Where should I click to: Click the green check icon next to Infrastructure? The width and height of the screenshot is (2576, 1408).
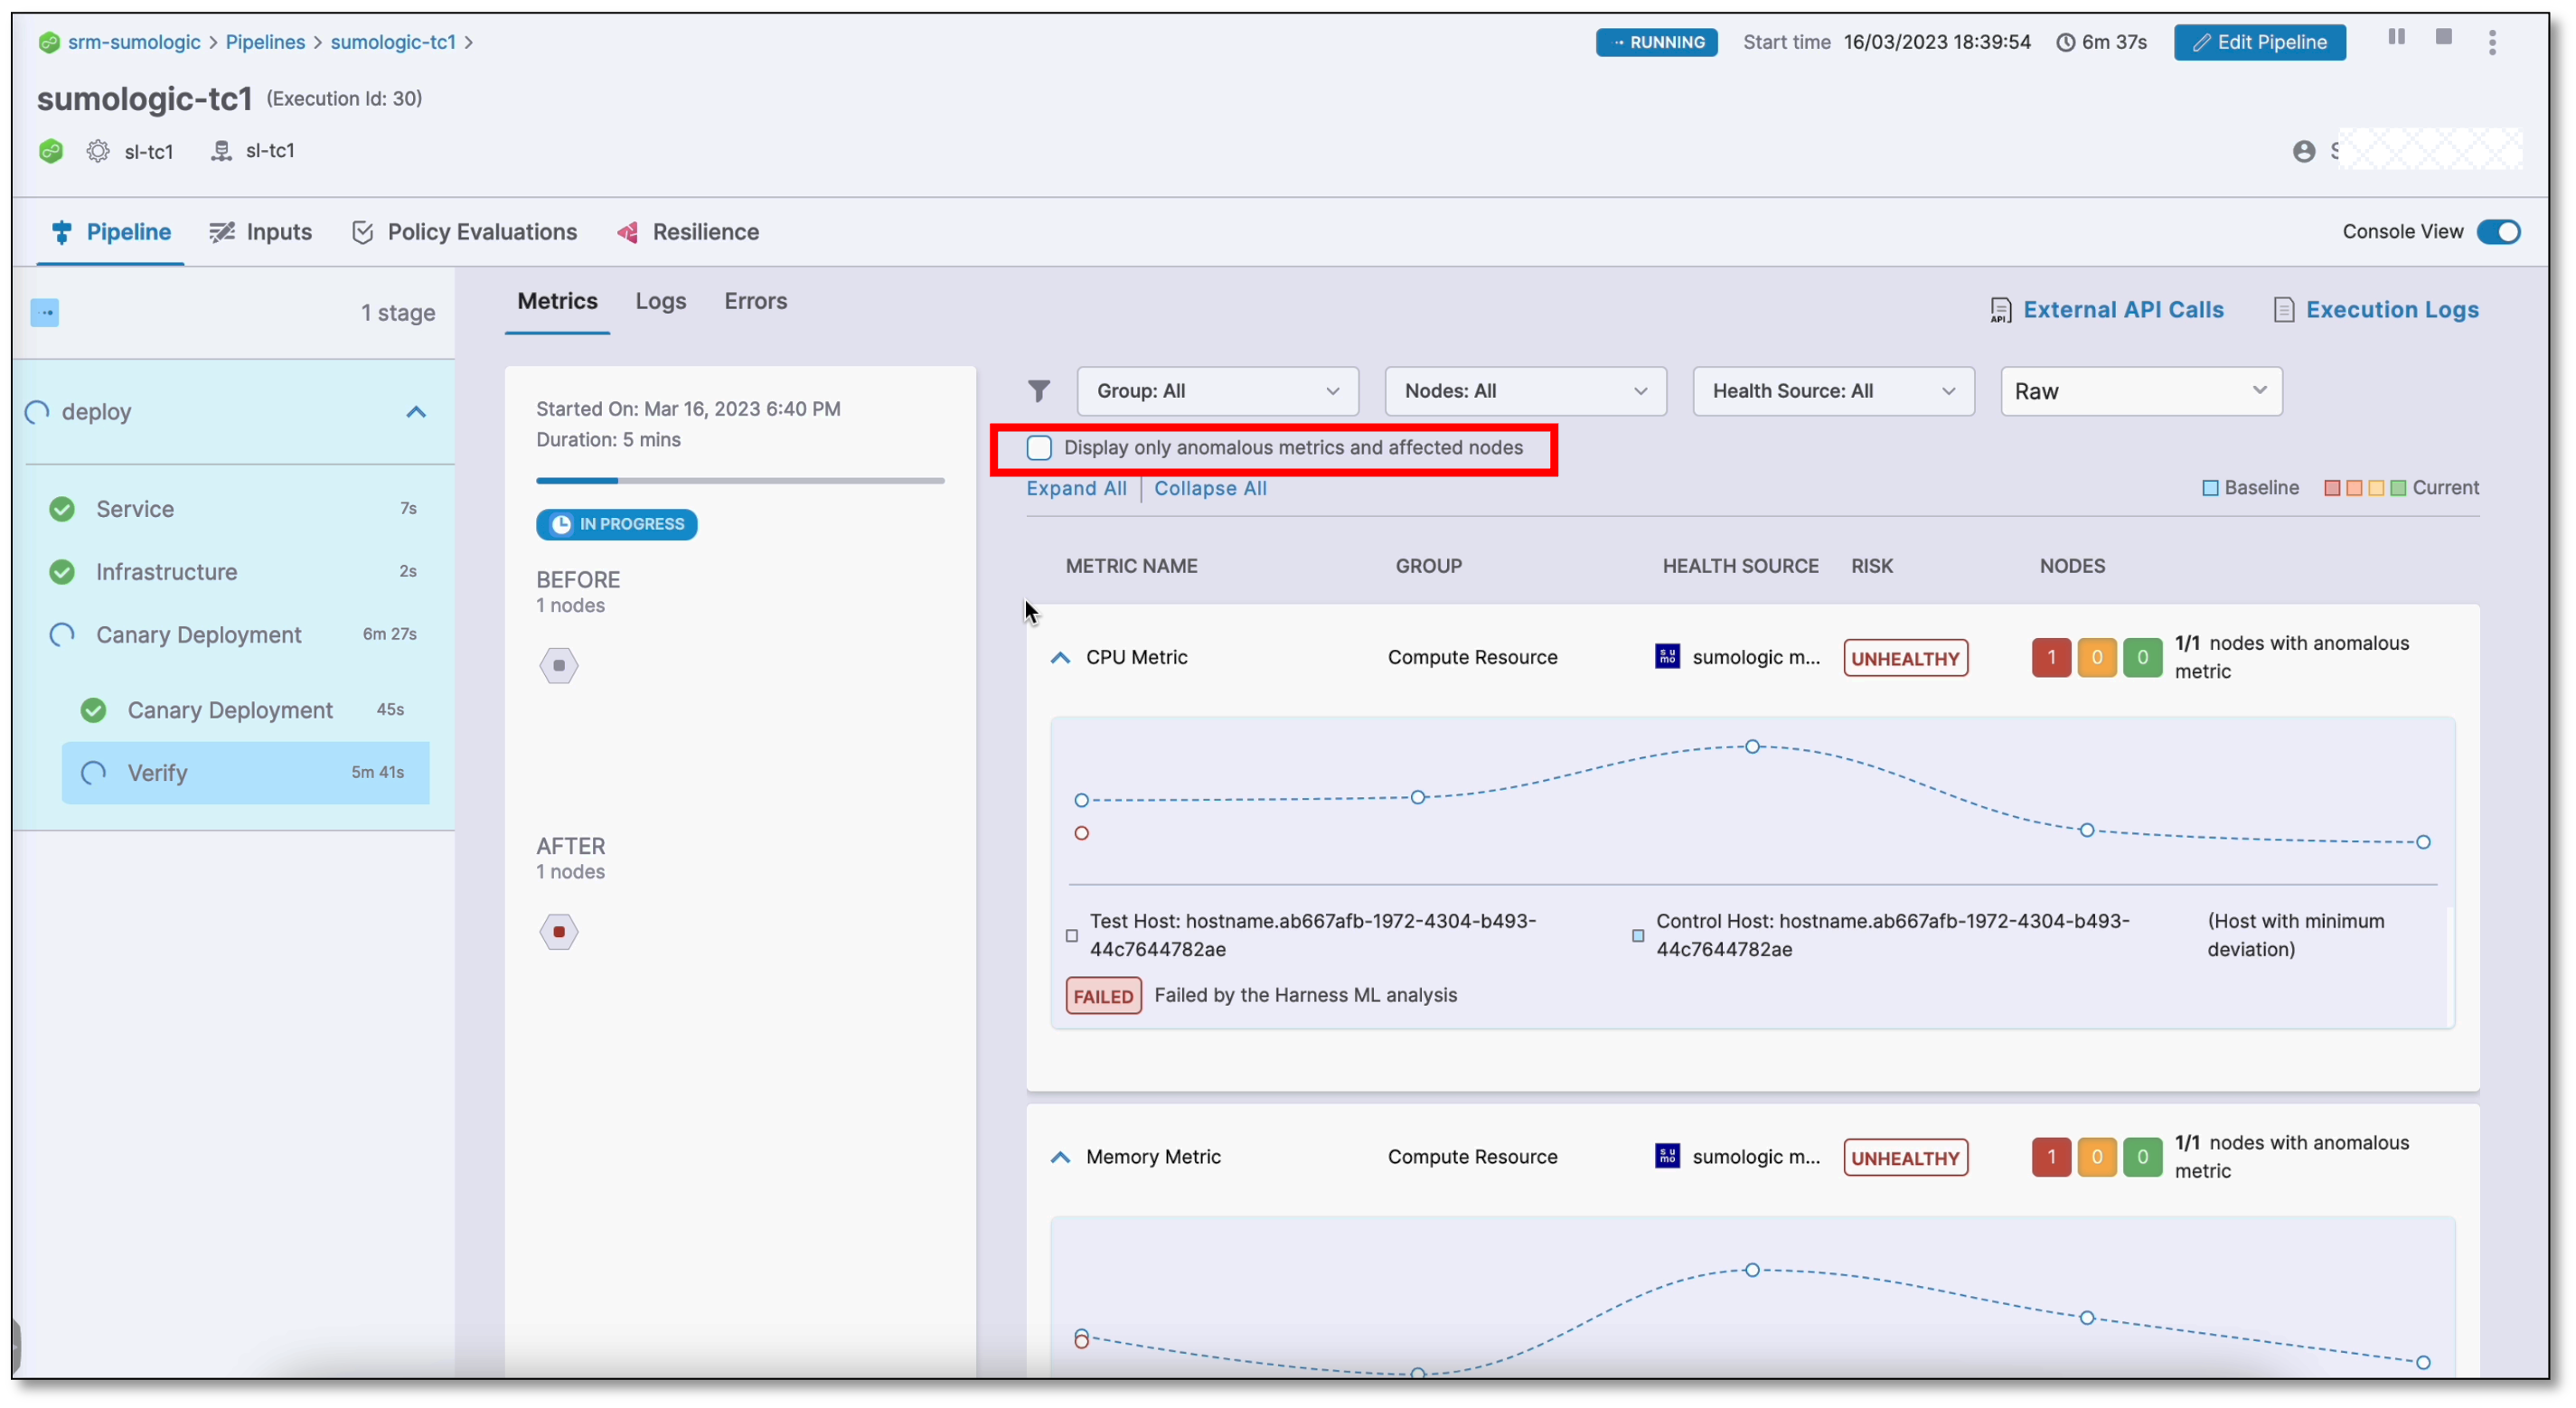[x=62, y=572]
